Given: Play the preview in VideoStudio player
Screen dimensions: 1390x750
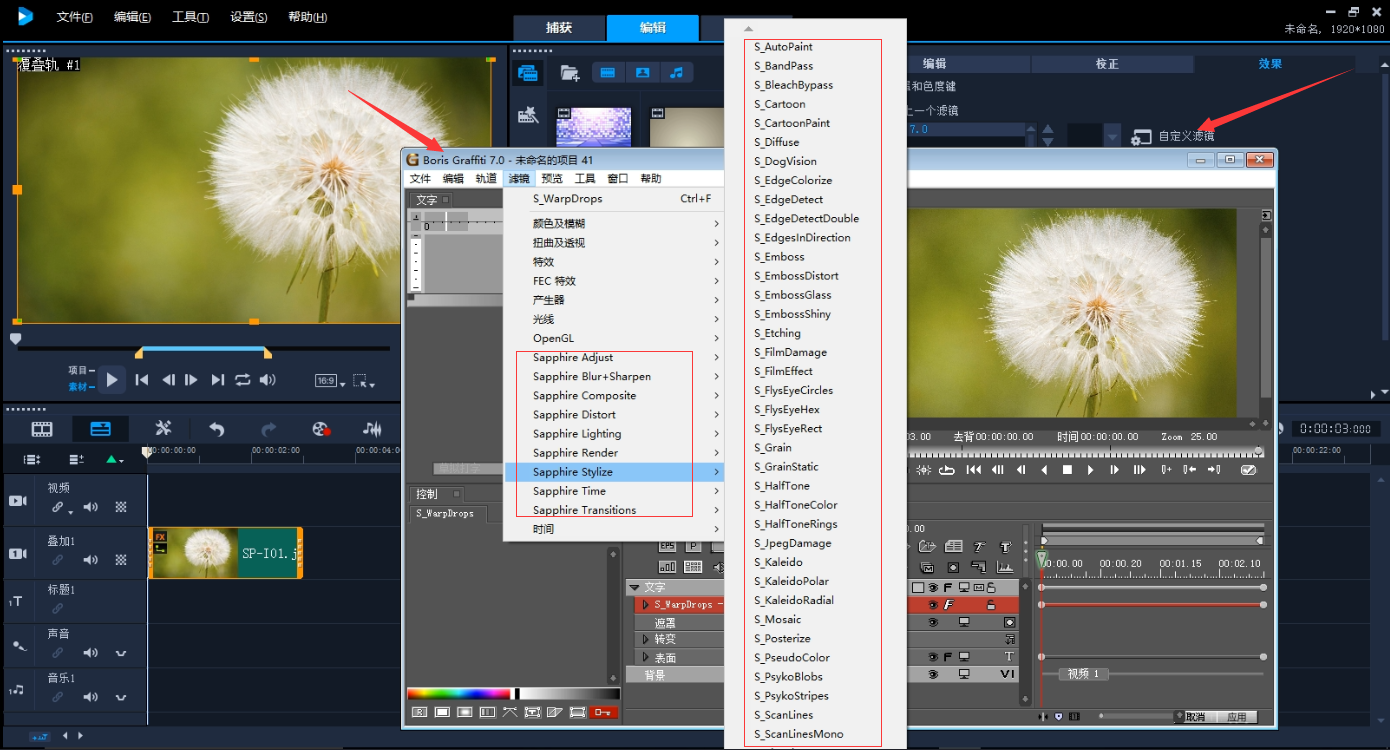Looking at the screenshot, I should (112, 380).
